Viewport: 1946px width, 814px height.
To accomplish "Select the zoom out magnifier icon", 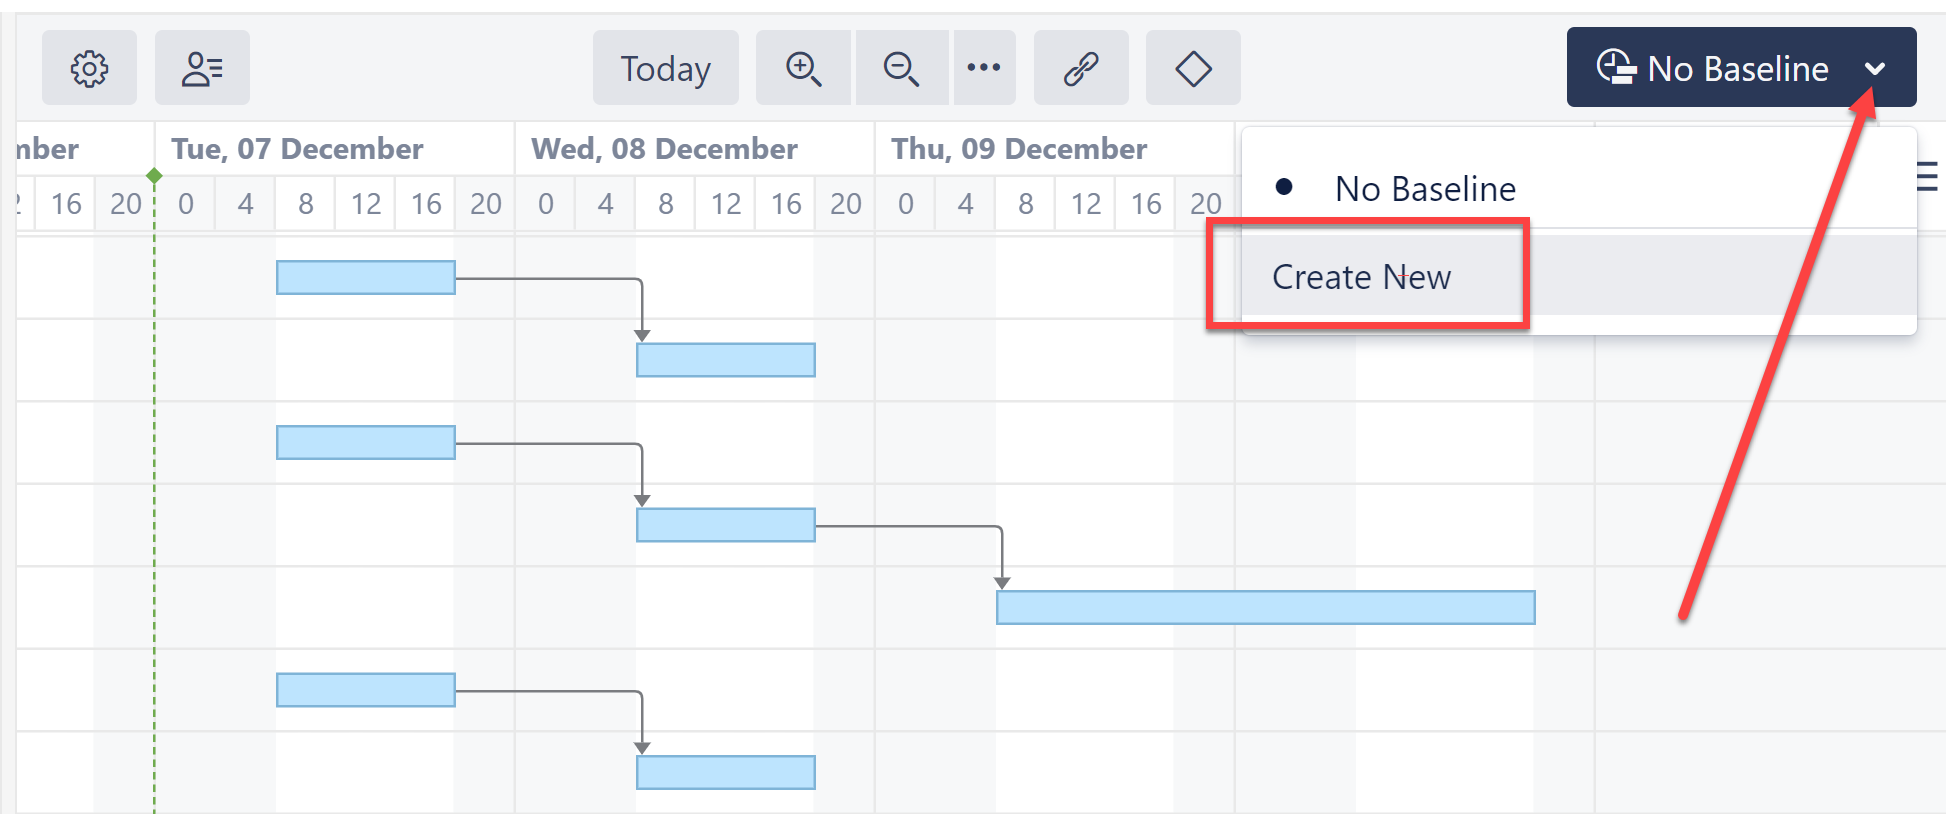I will [901, 68].
